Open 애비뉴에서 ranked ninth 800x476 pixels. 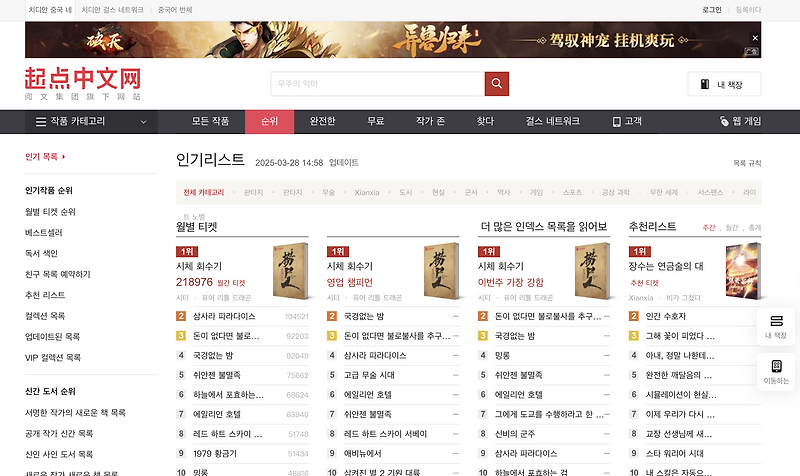coord(362,454)
